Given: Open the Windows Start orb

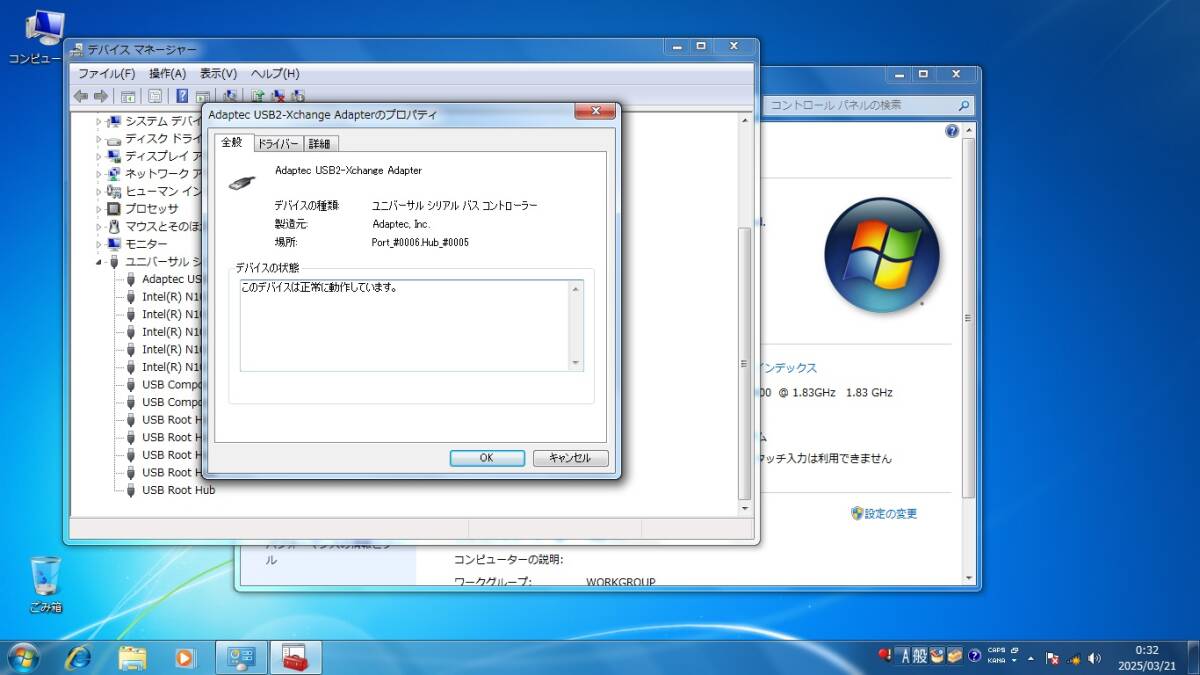Looking at the screenshot, I should pyautogui.click(x=23, y=657).
